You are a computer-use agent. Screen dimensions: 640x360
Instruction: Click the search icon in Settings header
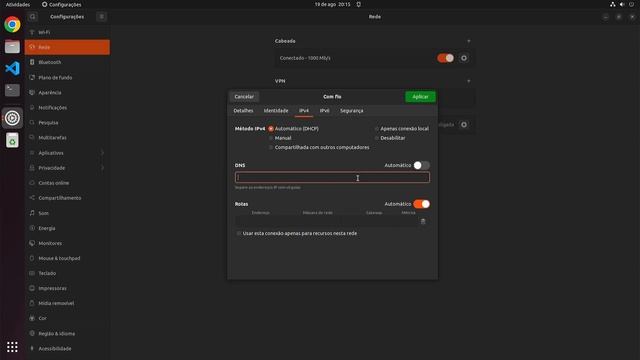[x=33, y=17]
